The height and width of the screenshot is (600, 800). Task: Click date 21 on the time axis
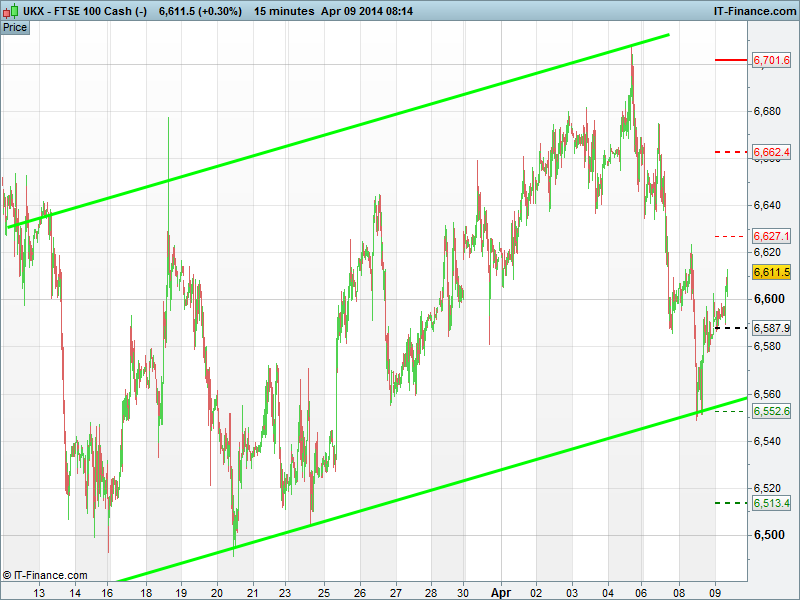click(x=253, y=592)
